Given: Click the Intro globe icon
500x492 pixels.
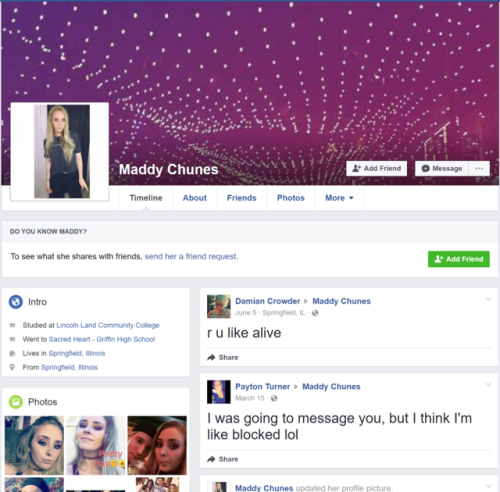Looking at the screenshot, I should (16, 302).
